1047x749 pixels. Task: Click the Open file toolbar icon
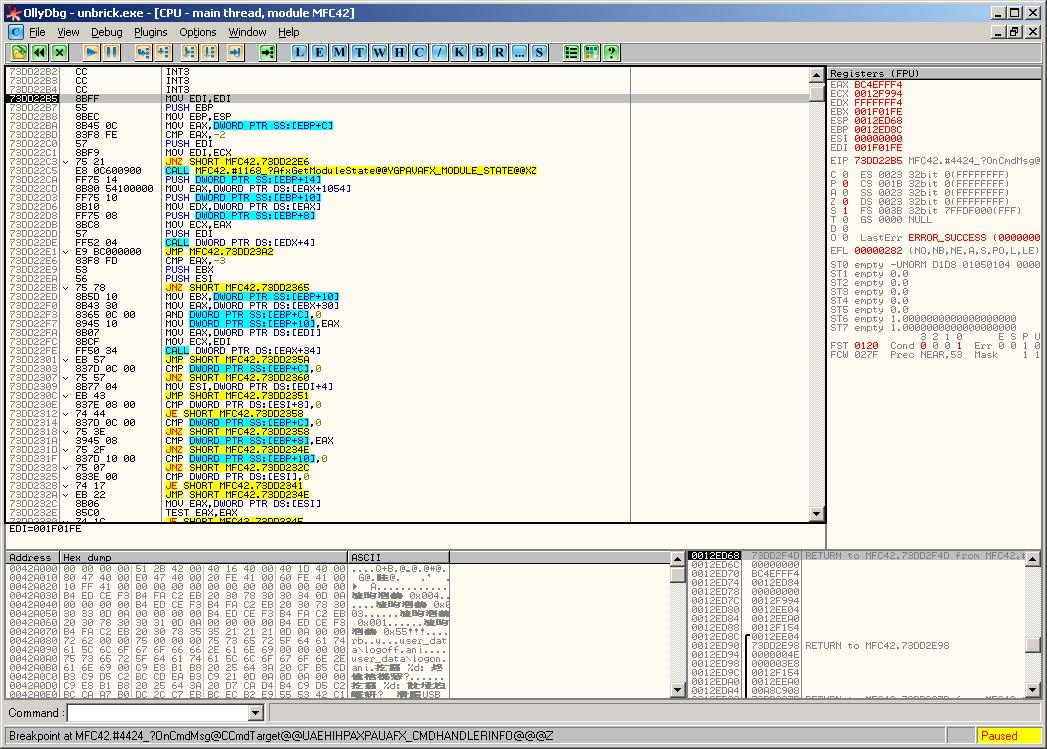point(19,53)
